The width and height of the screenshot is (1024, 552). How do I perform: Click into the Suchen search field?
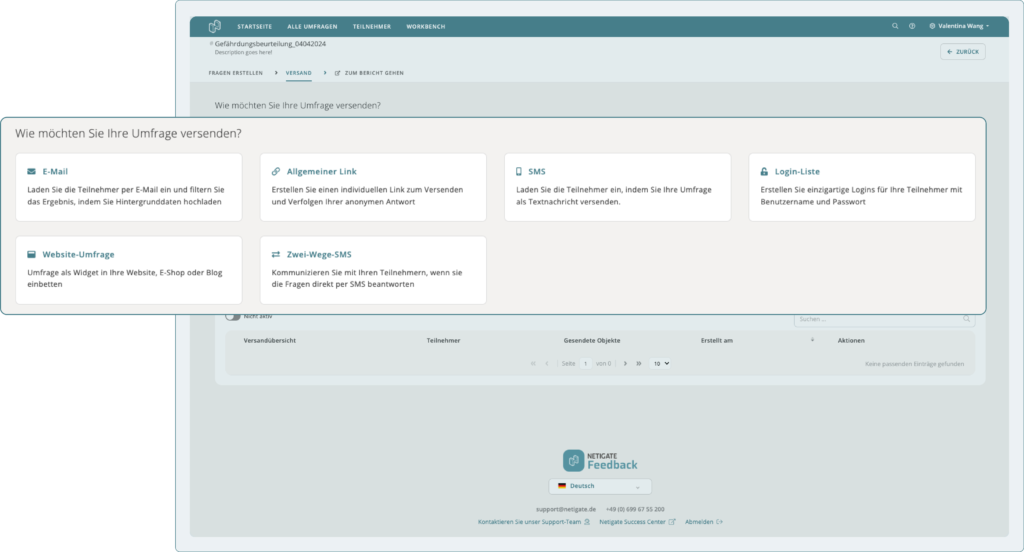click(884, 319)
